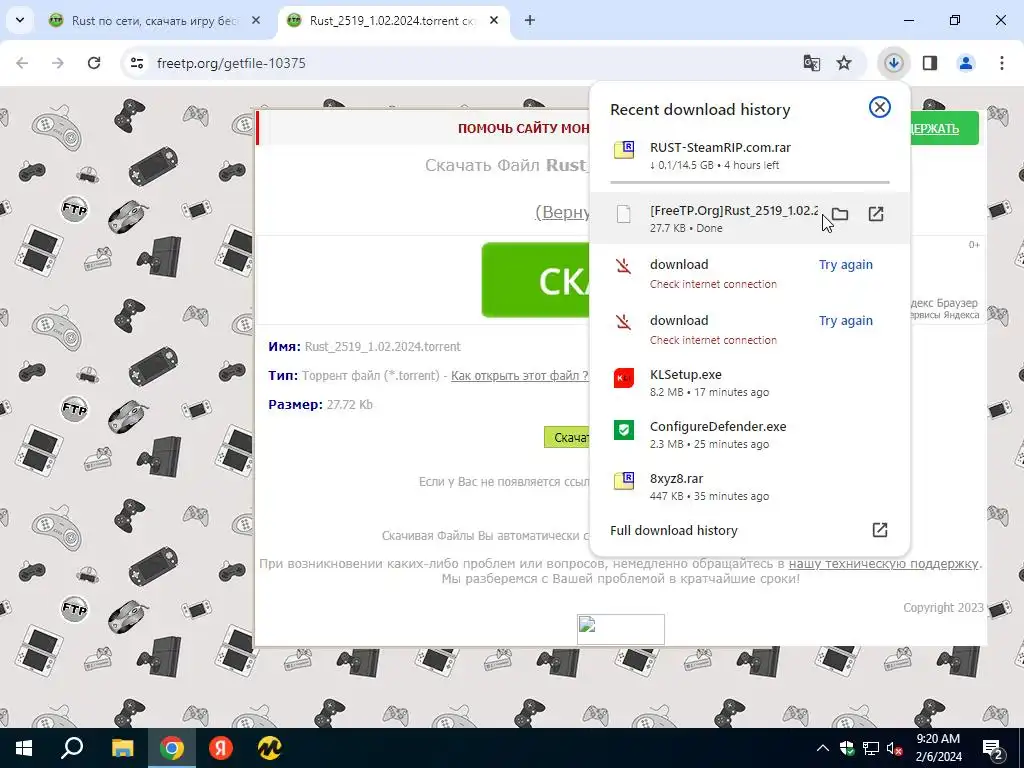The image size is (1024, 768).
Task: Select the Rust_2519_1.02.2024.torrent tab
Action: 394,20
